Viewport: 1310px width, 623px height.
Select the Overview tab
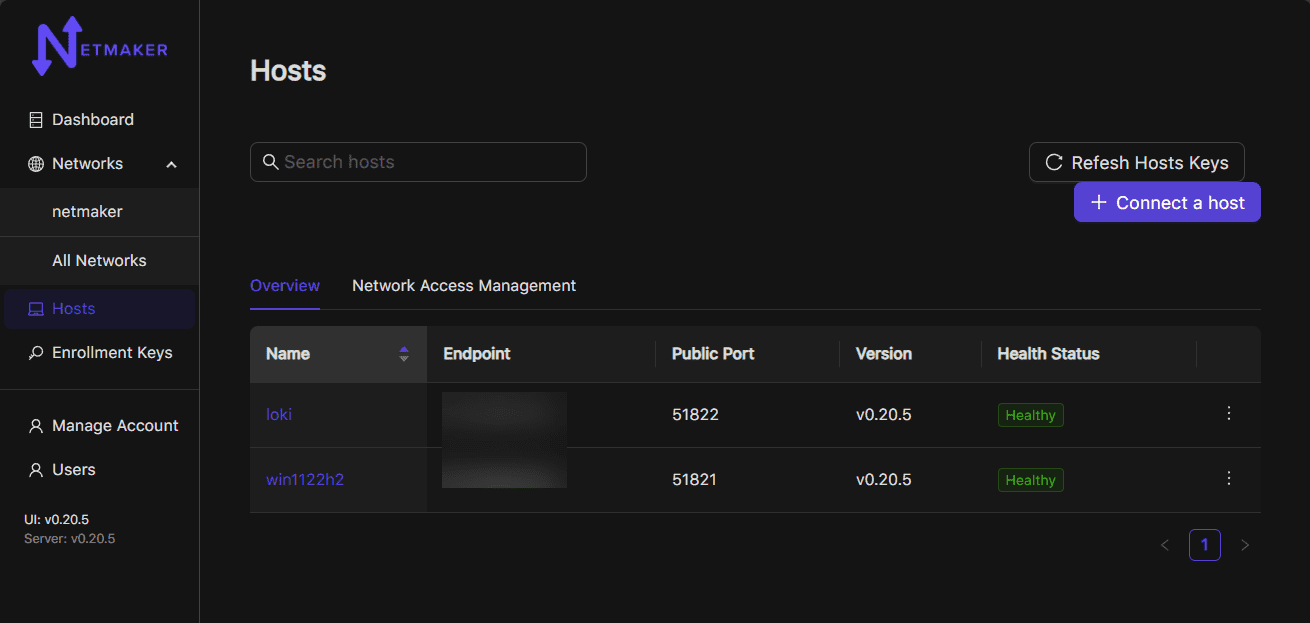pyautogui.click(x=285, y=286)
